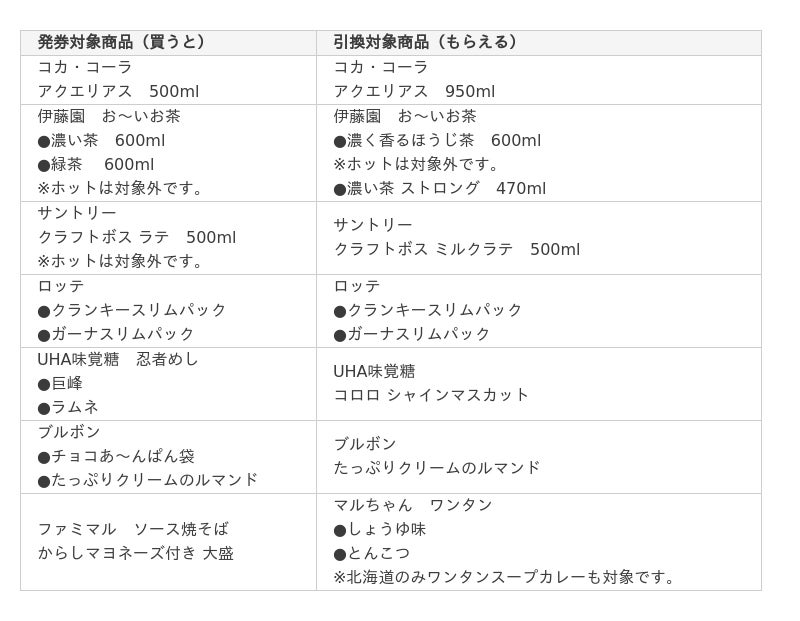Click コロロ シャインマスカット text
The width and height of the screenshot is (800, 621).
[431, 395]
